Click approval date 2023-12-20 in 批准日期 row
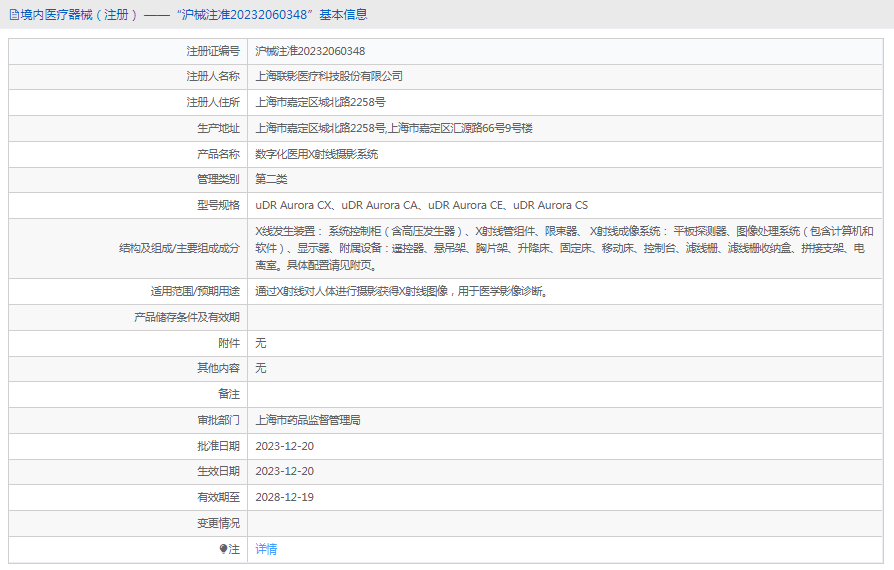This screenshot has width=894, height=570. pos(285,446)
